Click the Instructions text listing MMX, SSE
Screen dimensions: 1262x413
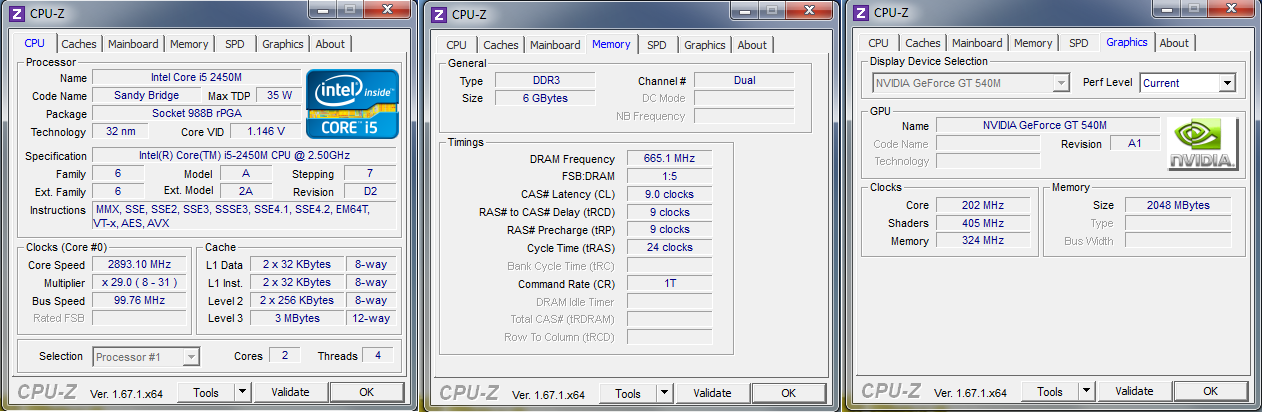coord(244,216)
